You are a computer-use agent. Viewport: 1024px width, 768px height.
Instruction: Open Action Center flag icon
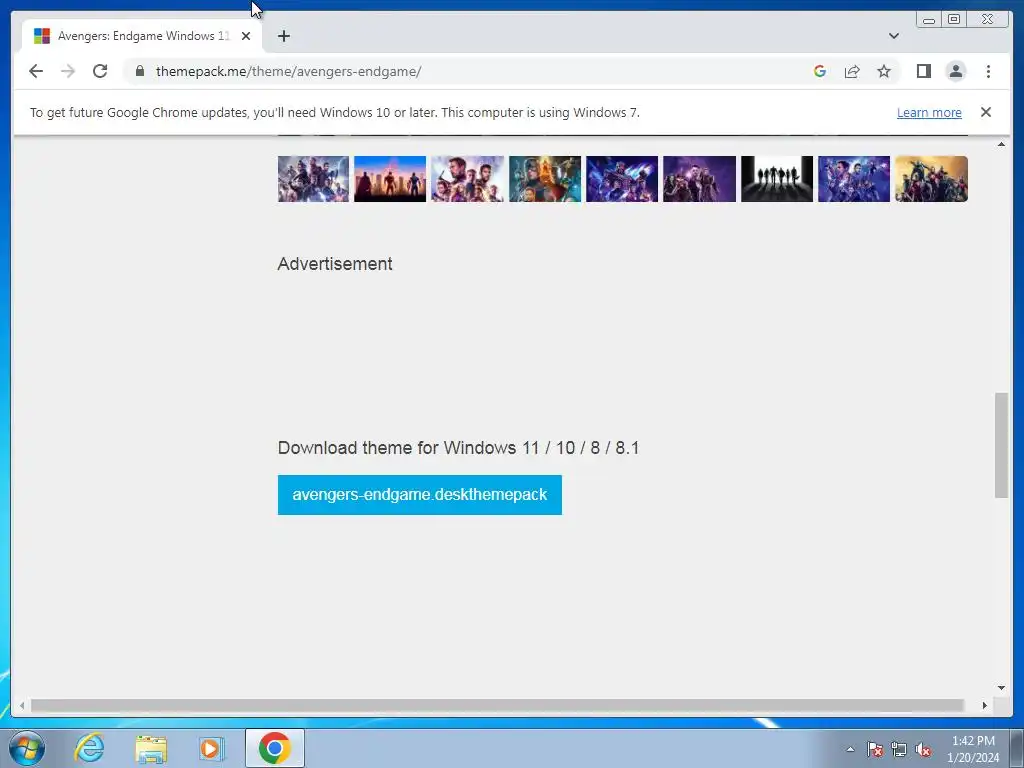[875, 749]
